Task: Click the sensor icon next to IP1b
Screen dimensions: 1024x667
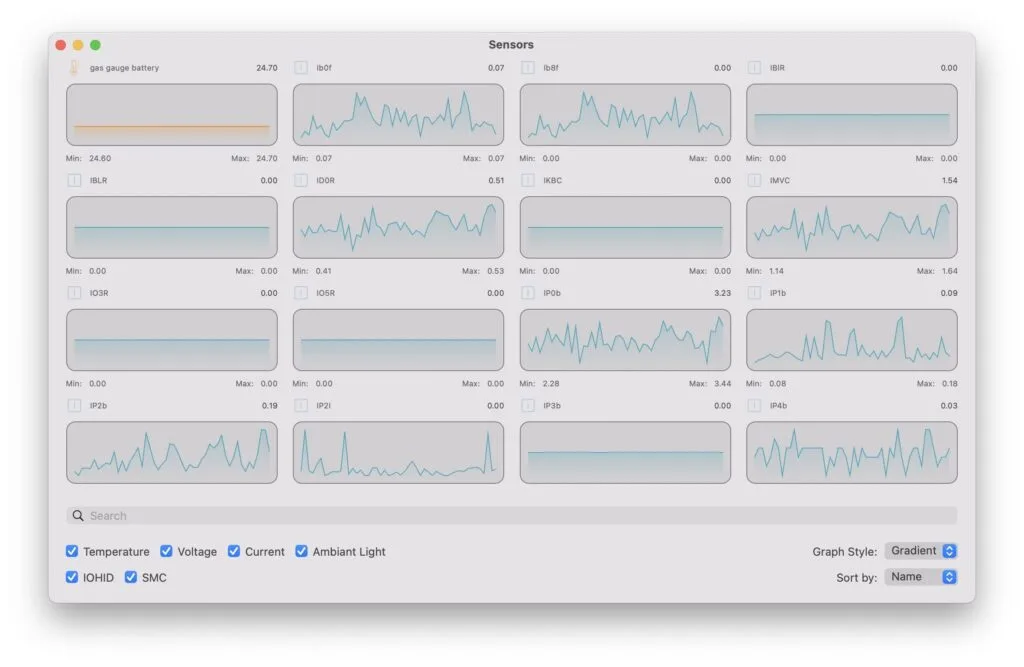Action: click(754, 293)
